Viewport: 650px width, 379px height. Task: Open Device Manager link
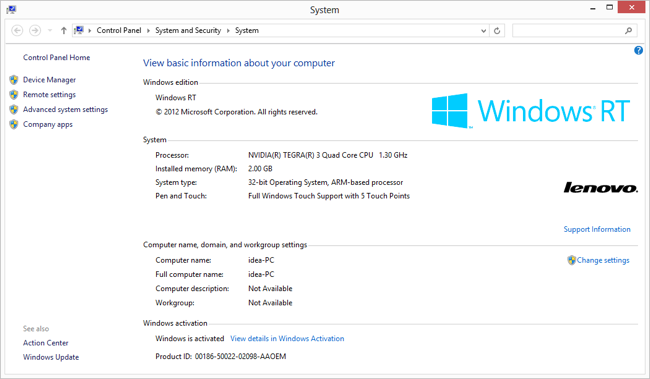pyautogui.click(x=49, y=80)
